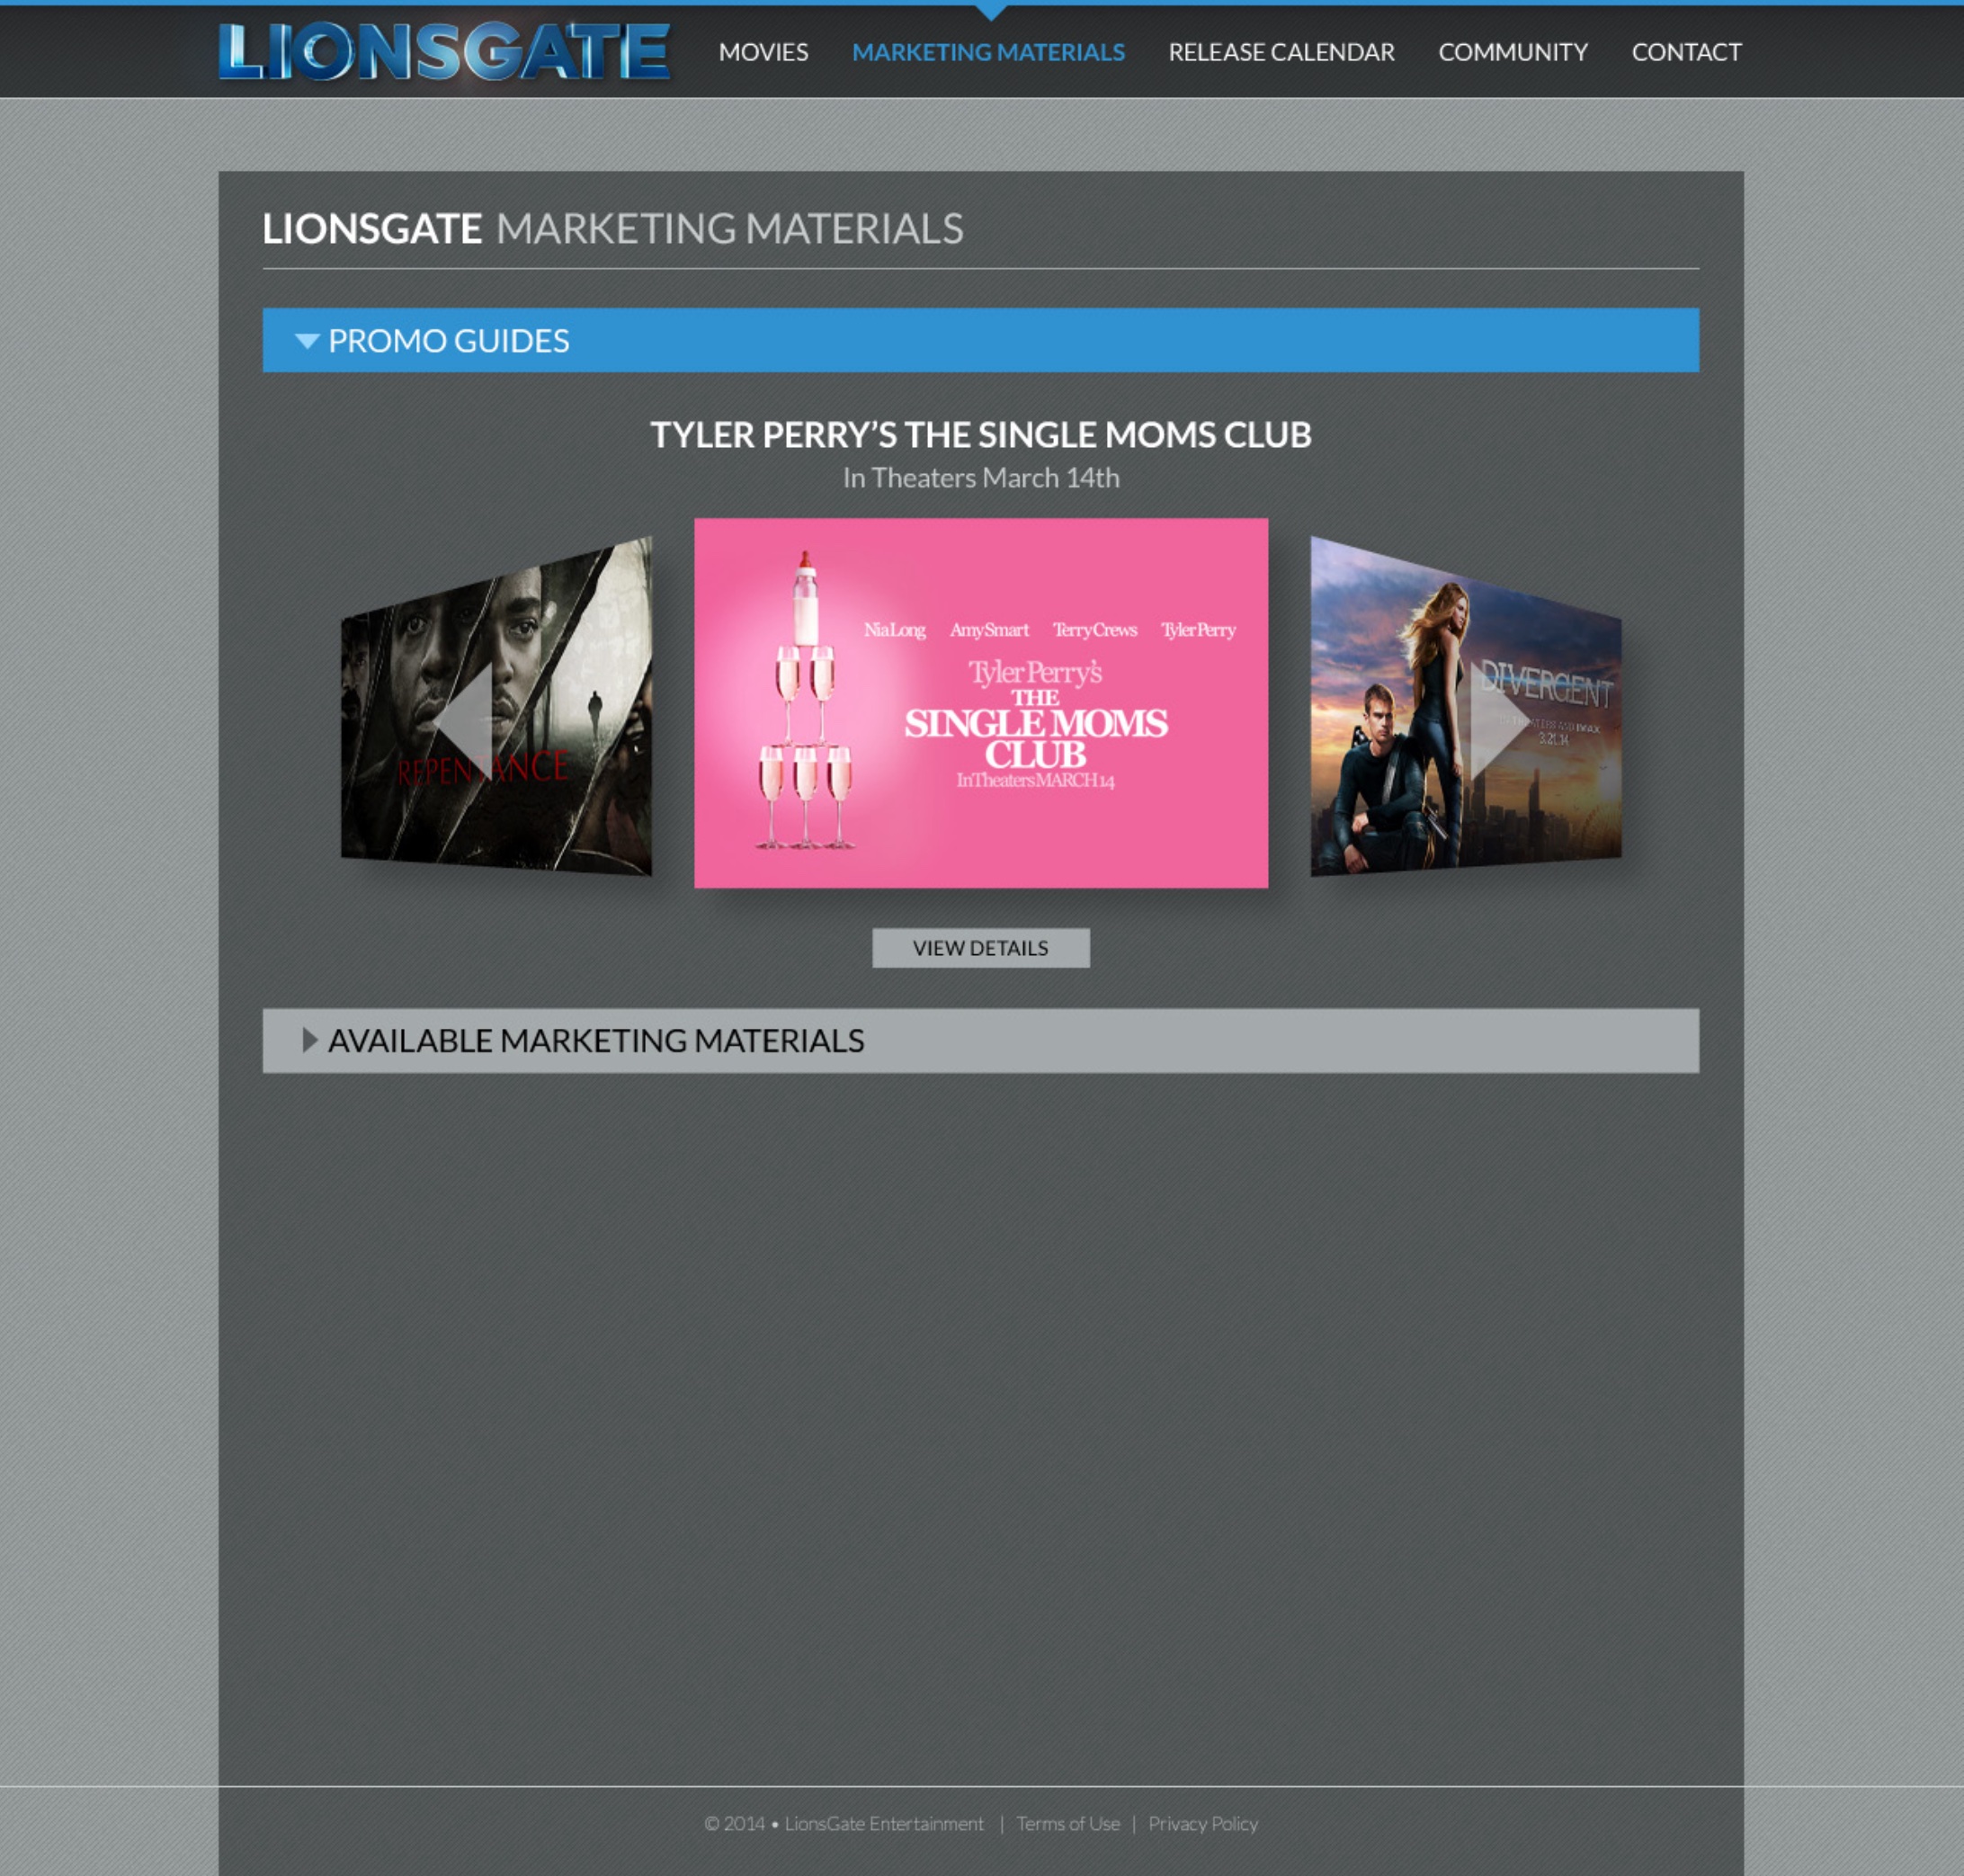
Task: Open the Movies menu item
Action: (763, 52)
